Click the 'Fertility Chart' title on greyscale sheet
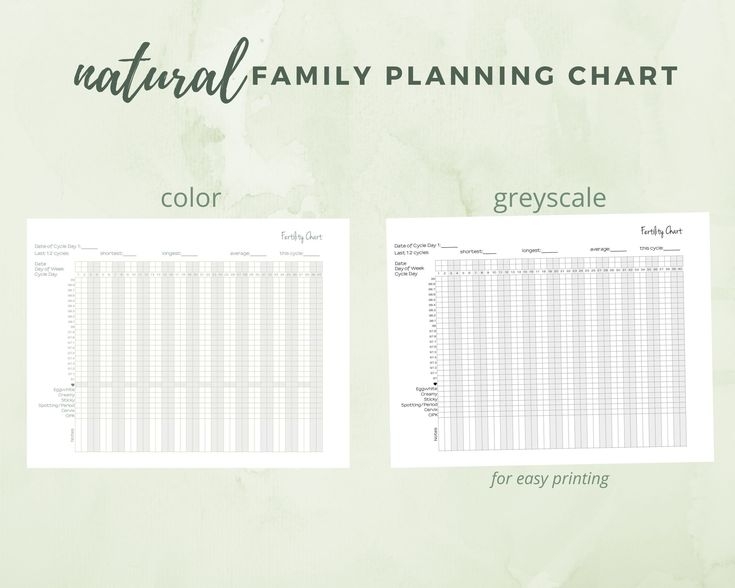 (x=662, y=231)
